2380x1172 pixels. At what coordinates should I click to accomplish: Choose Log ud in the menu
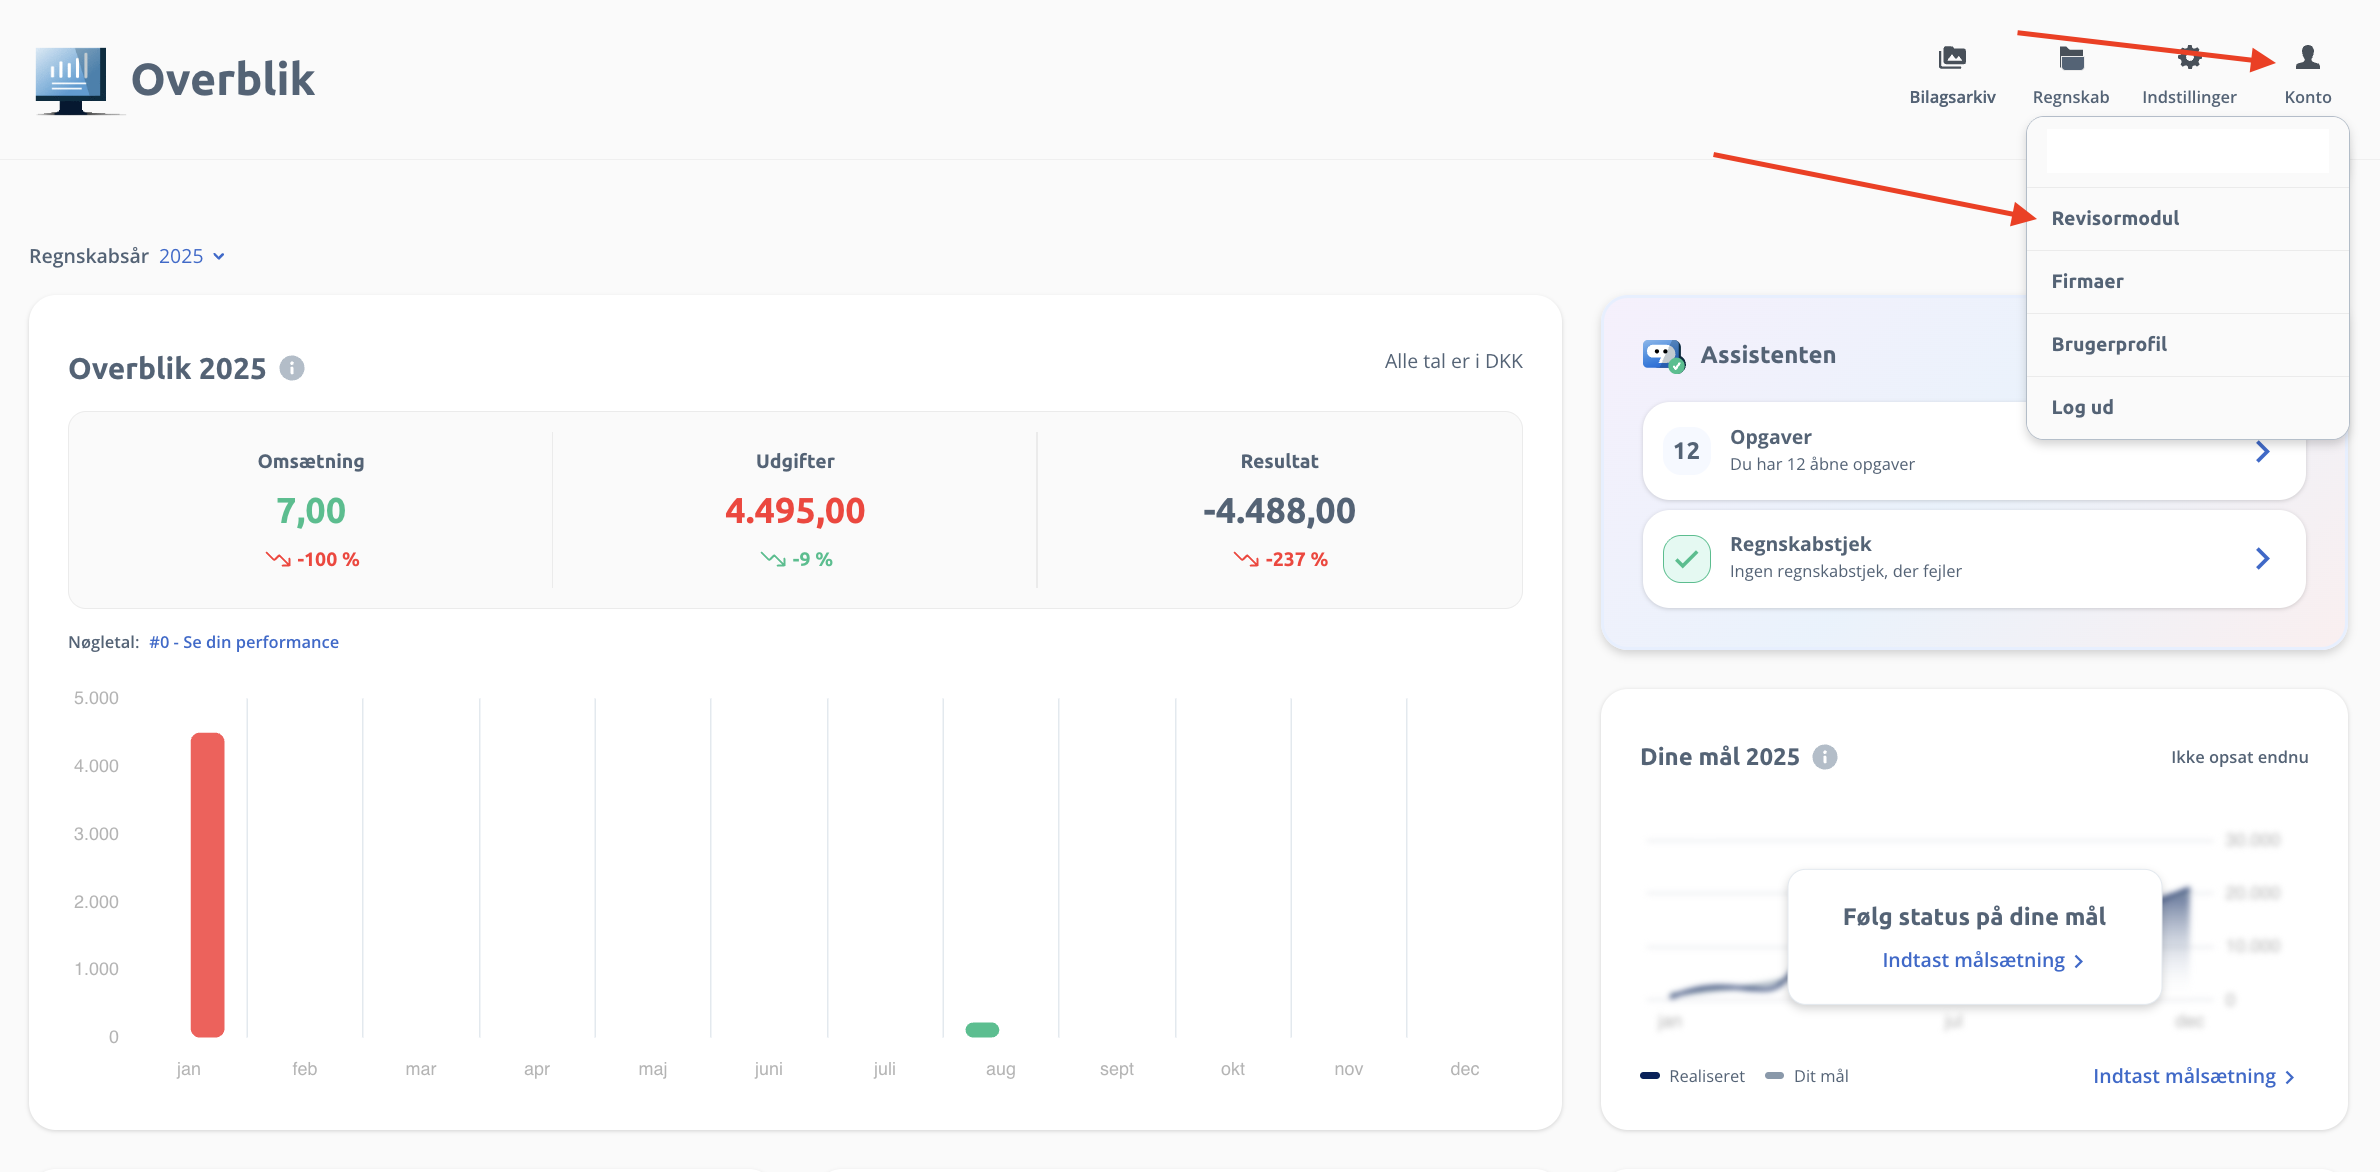click(x=2082, y=407)
